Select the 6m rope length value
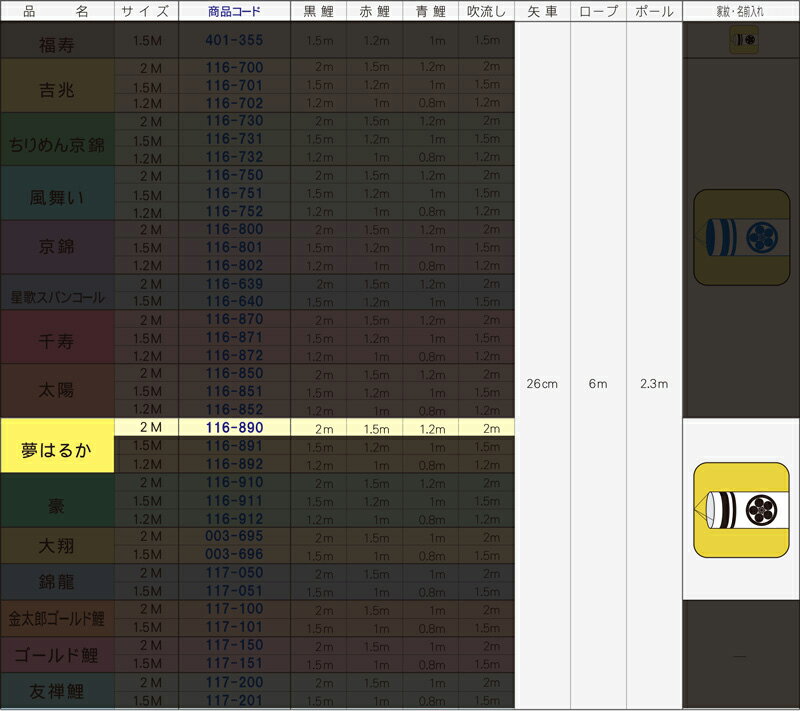This screenshot has height=711, width=800. (x=598, y=384)
